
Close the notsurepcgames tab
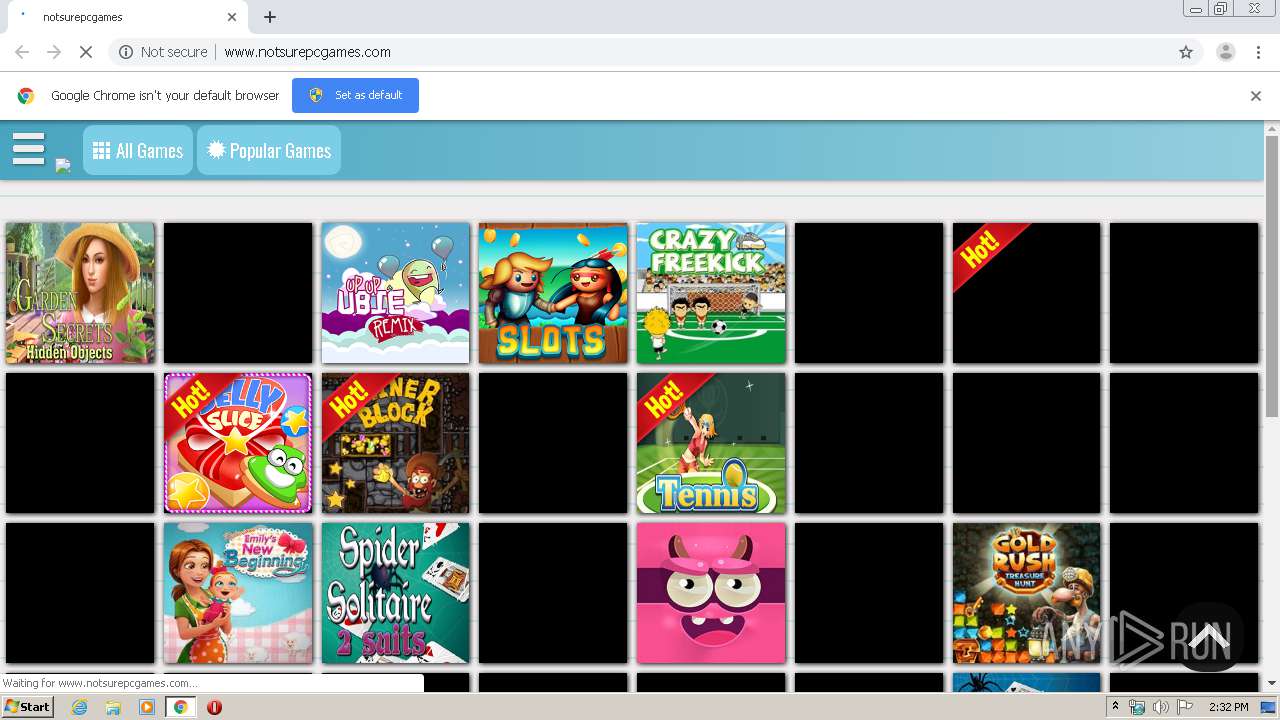pos(232,17)
